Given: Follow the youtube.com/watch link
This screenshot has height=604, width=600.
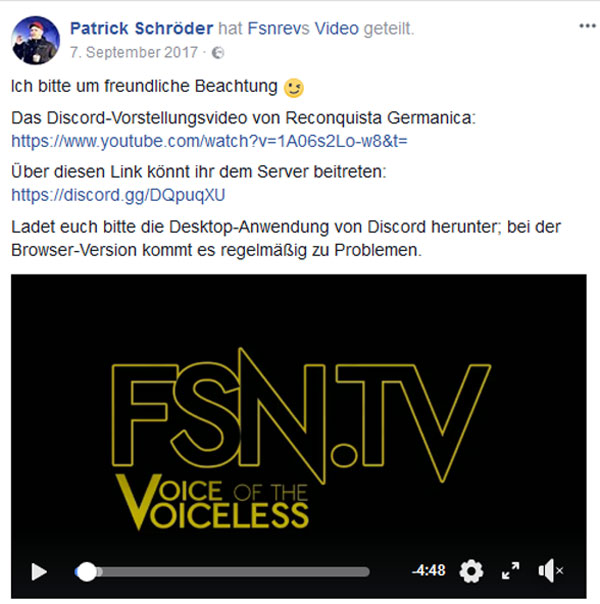Looking at the screenshot, I should pos(209,141).
